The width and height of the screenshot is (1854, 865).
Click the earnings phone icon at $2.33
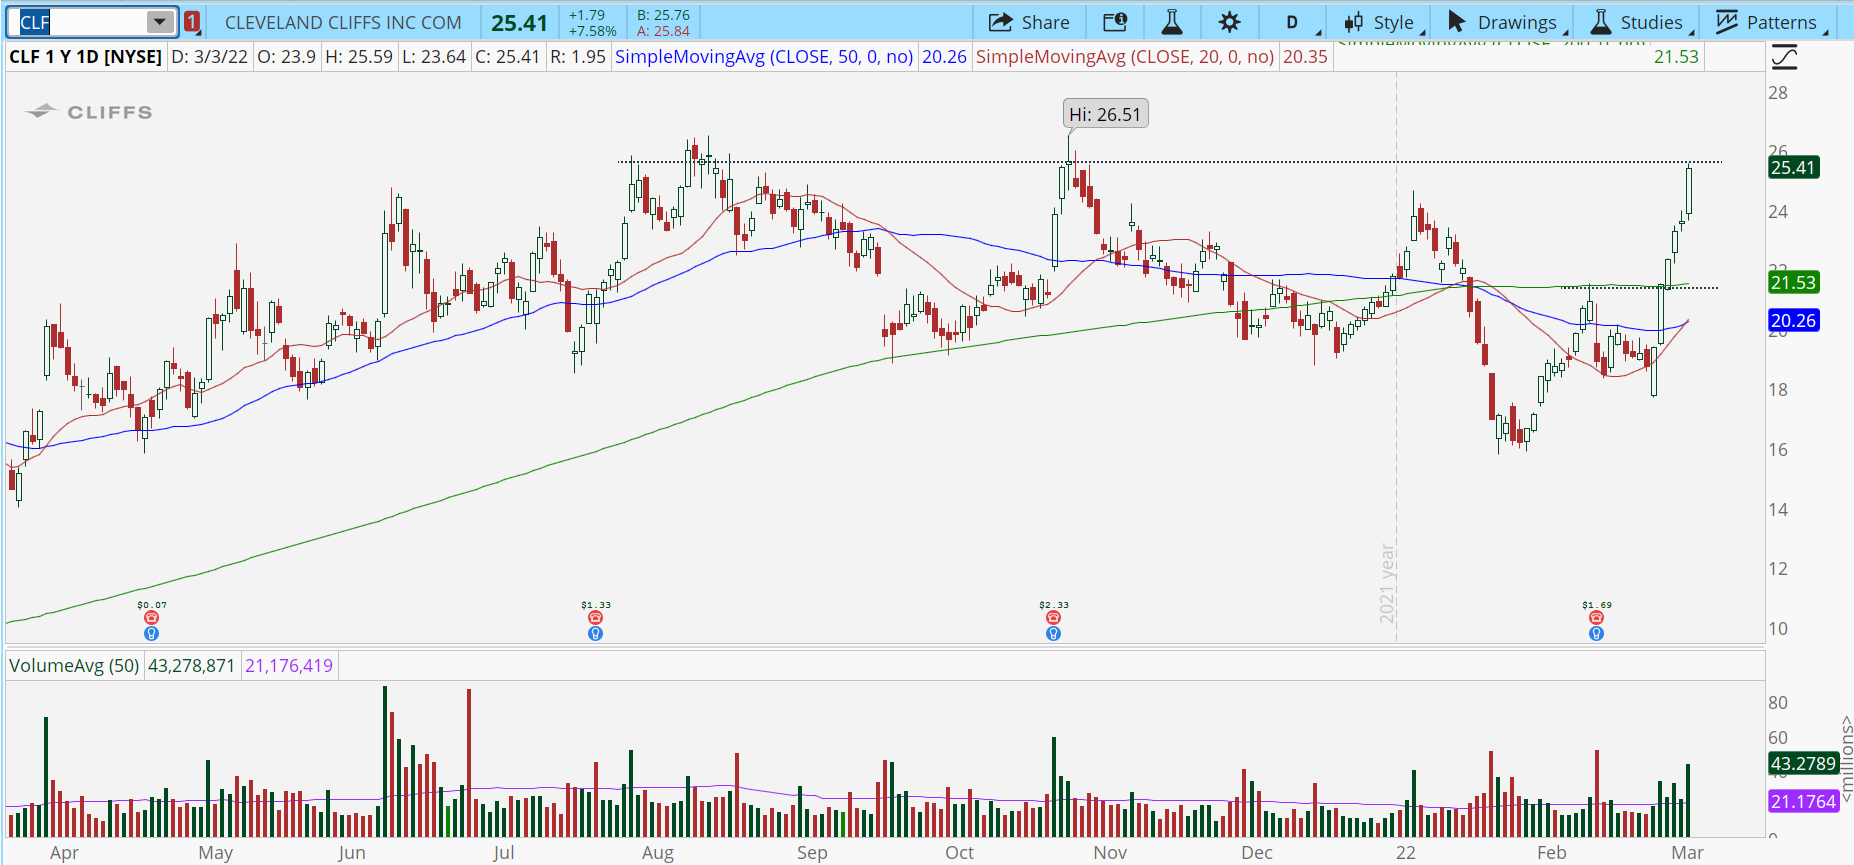[x=1053, y=618]
